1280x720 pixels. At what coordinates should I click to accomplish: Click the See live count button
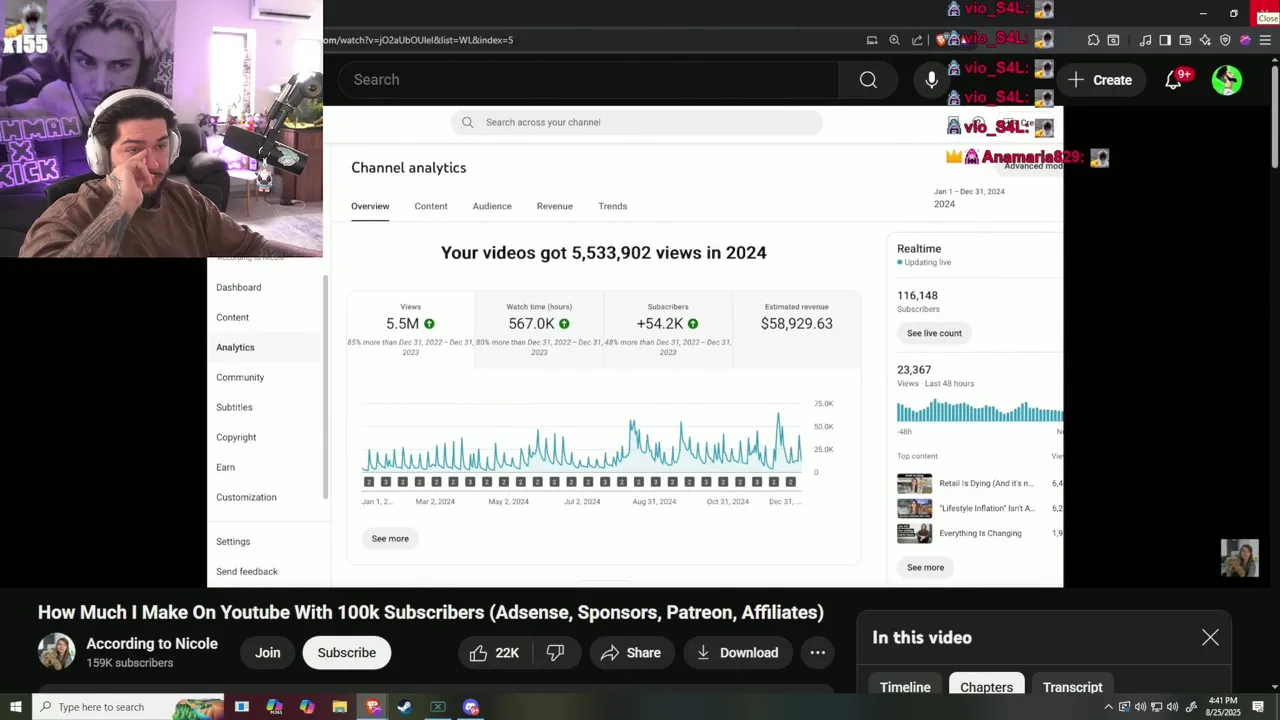coord(934,333)
